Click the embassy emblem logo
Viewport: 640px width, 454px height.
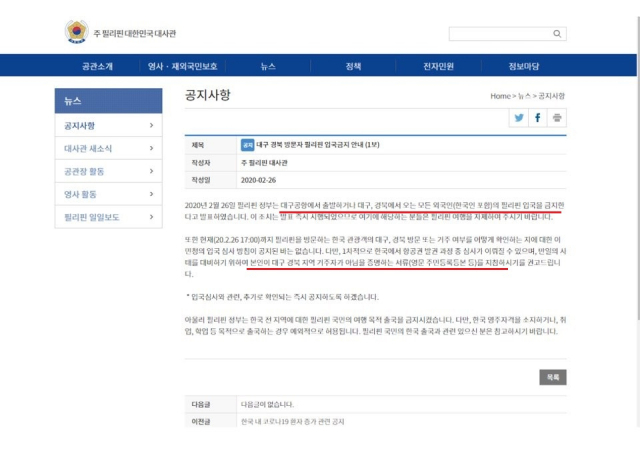77,31
